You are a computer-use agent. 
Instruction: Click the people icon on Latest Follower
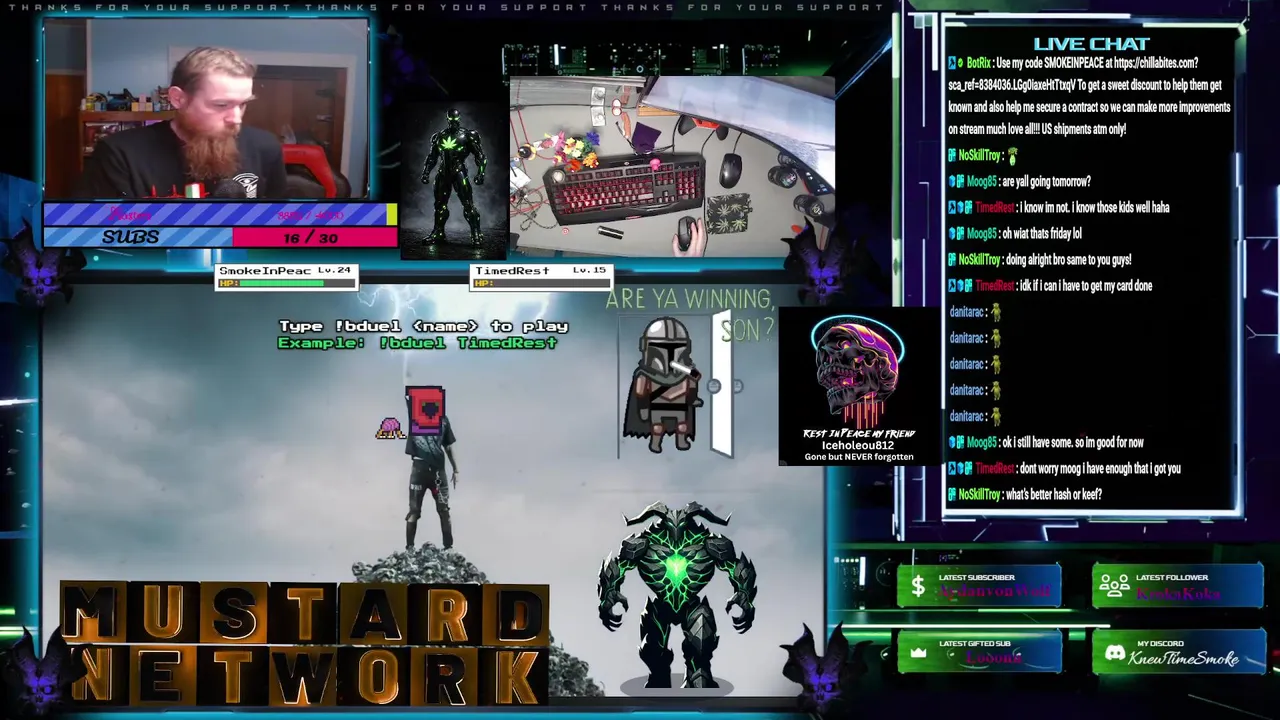coord(1114,586)
